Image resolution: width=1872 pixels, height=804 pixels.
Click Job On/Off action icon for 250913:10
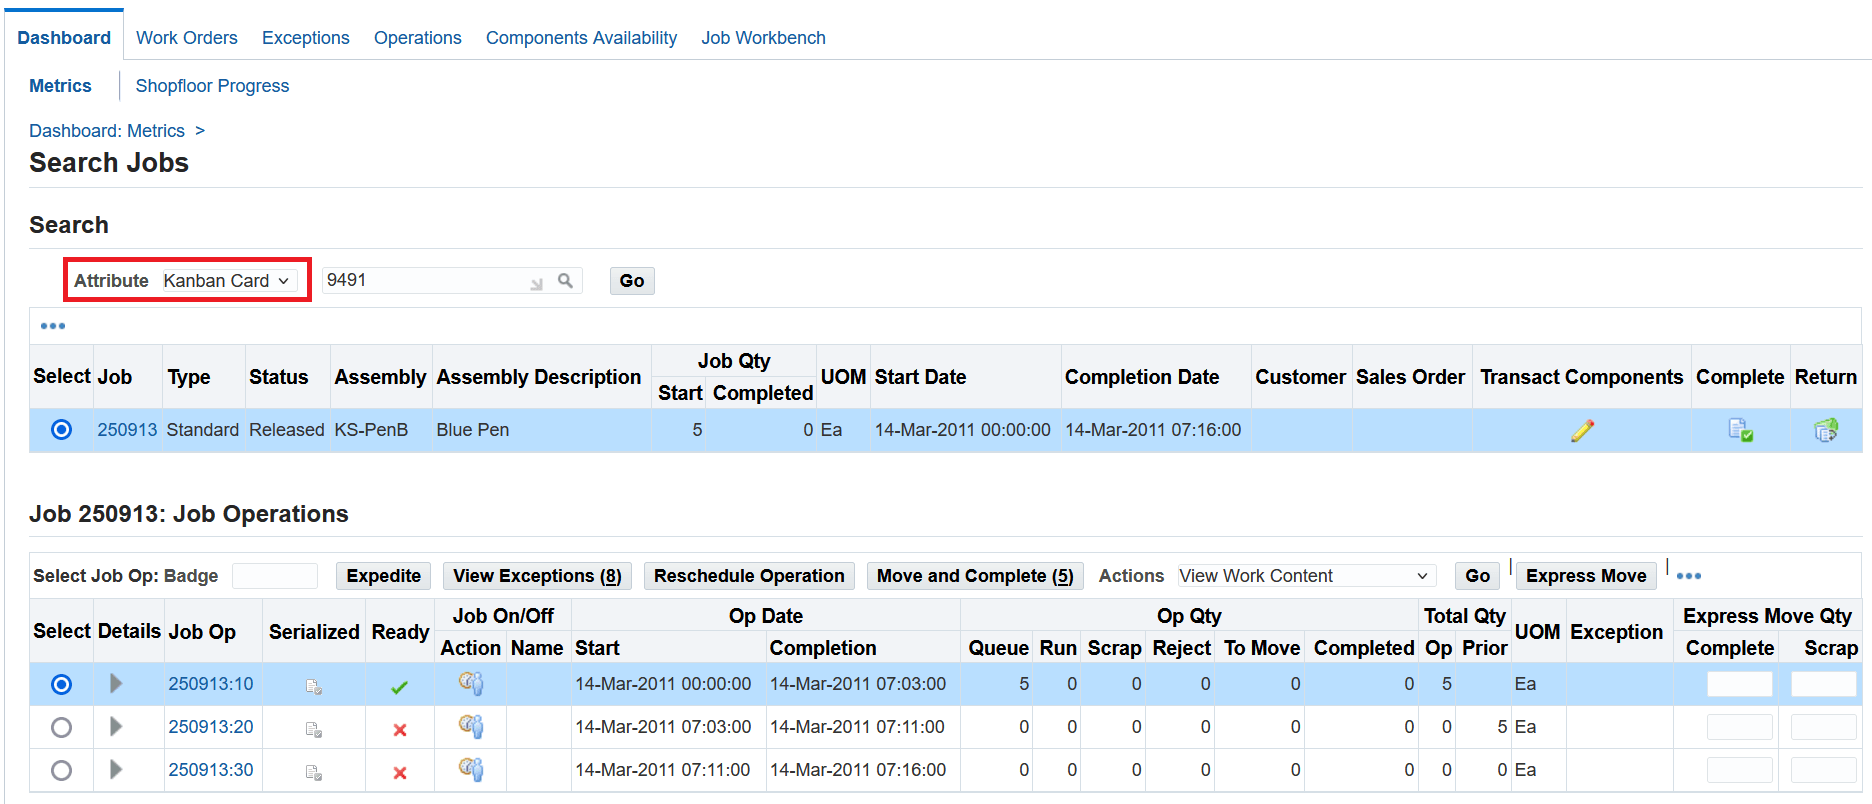click(x=471, y=684)
